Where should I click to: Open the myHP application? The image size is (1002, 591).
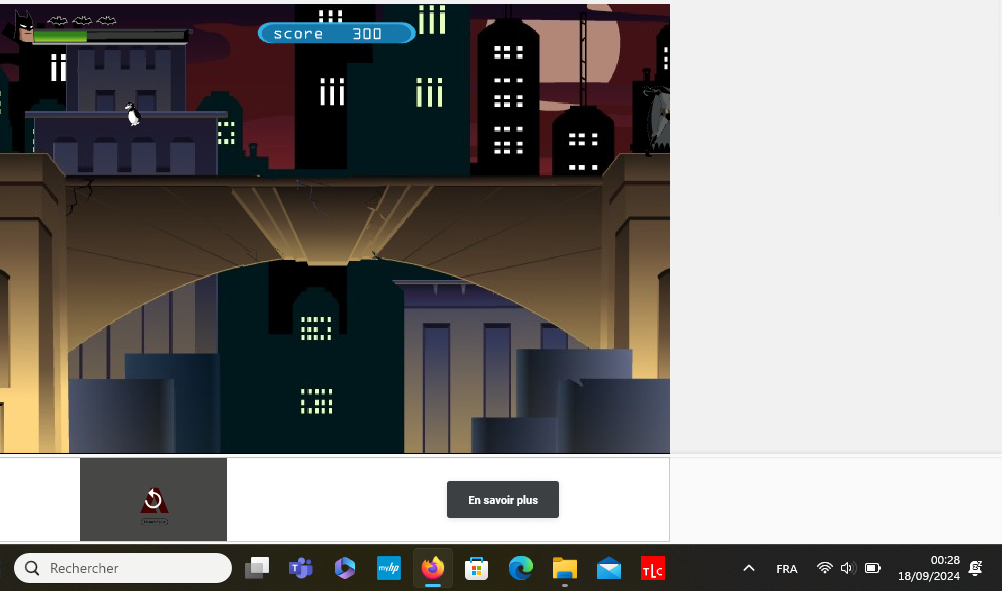[388, 568]
